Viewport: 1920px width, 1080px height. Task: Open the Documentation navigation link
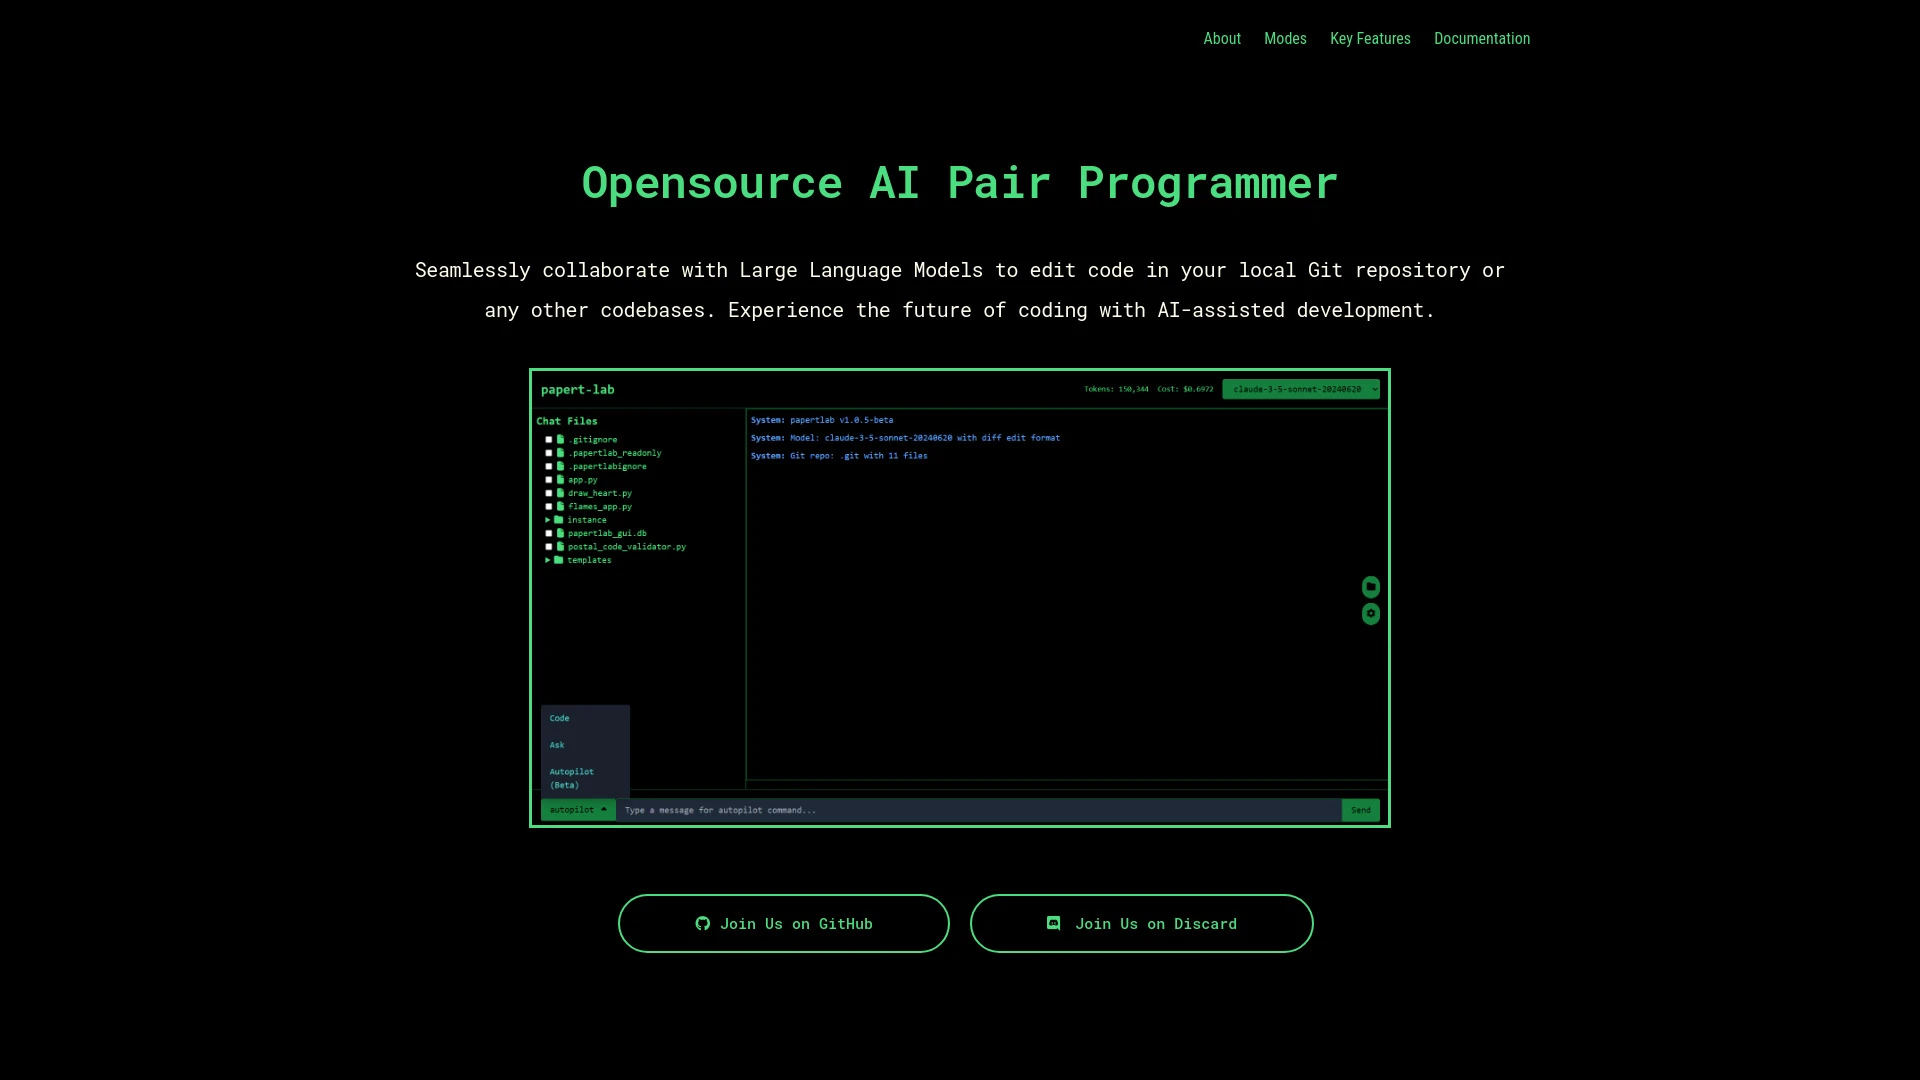point(1482,38)
